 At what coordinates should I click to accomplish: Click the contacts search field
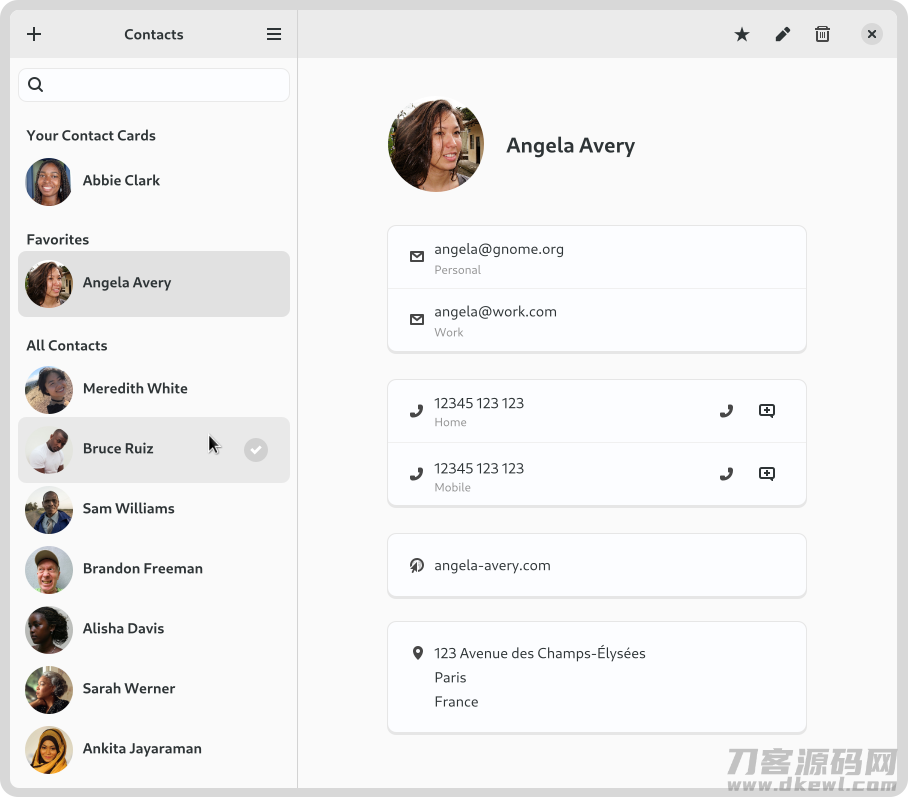point(154,85)
